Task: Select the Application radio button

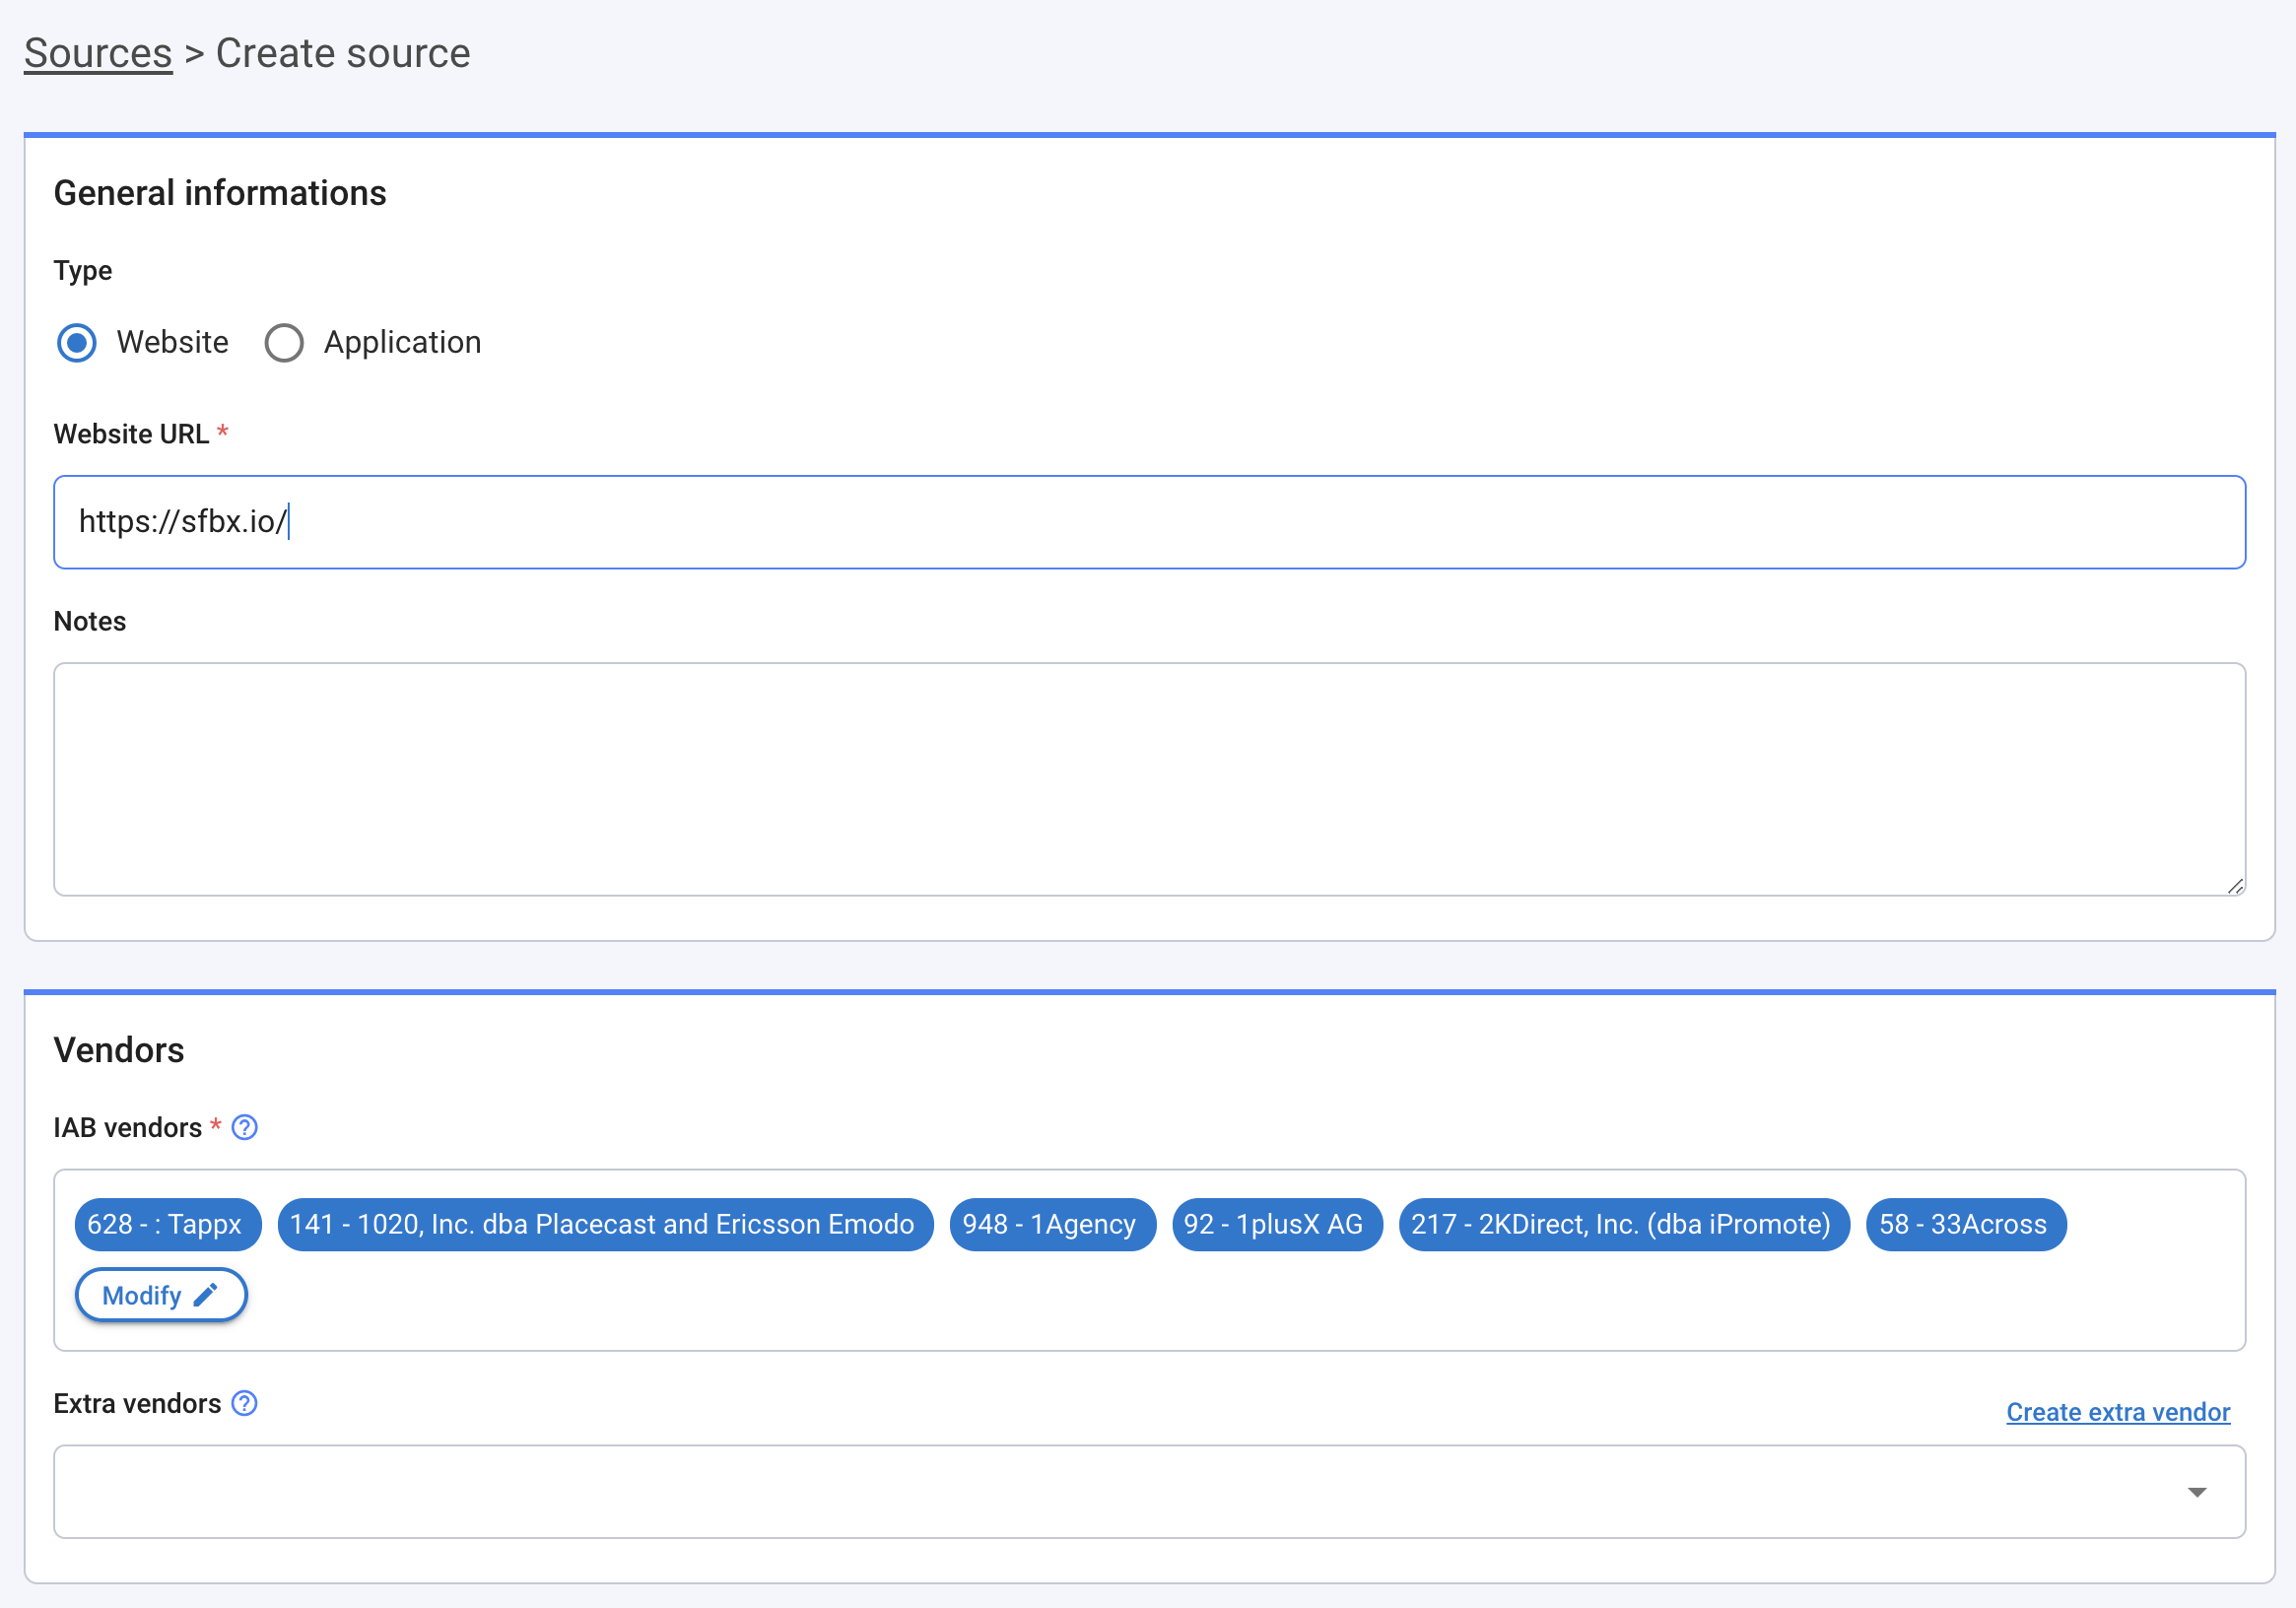Action: coord(284,343)
